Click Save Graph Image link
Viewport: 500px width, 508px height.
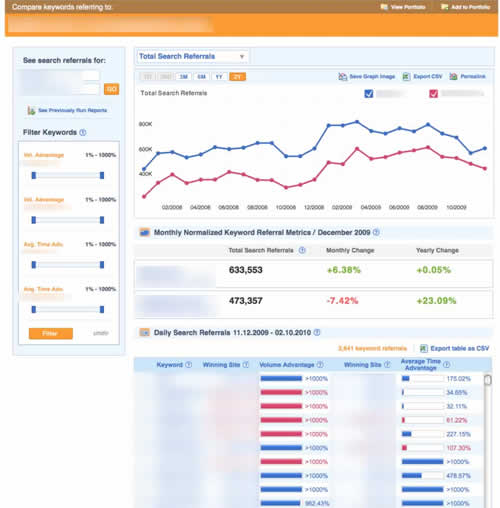(x=372, y=77)
